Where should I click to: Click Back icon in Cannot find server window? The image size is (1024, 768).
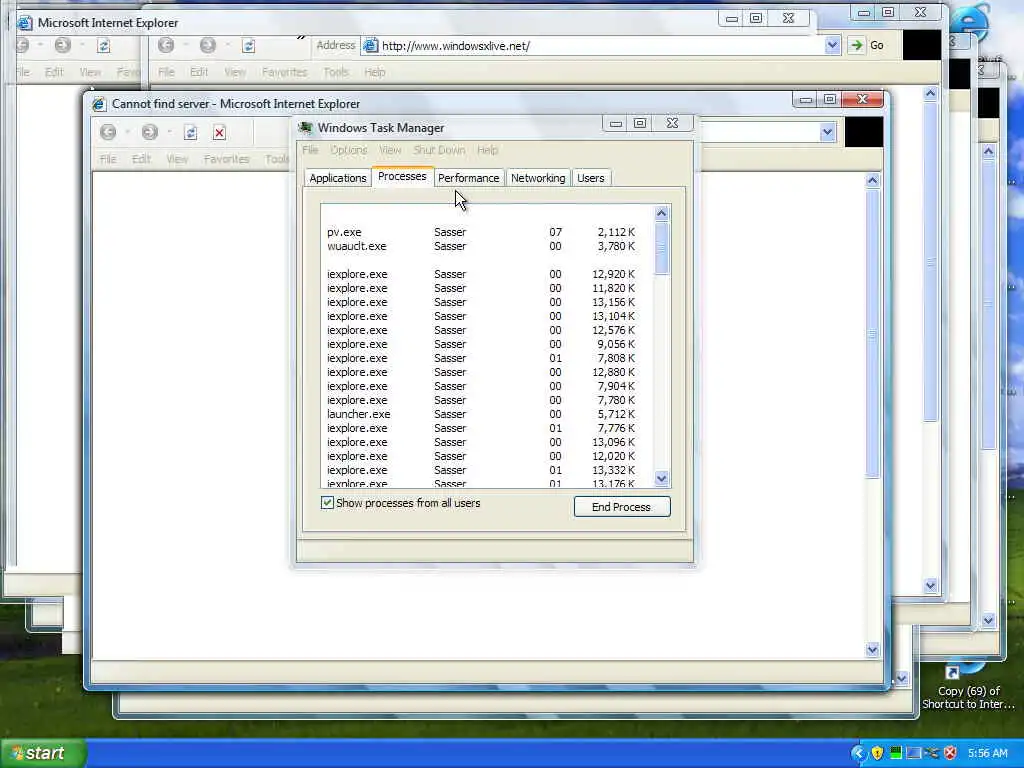click(108, 133)
